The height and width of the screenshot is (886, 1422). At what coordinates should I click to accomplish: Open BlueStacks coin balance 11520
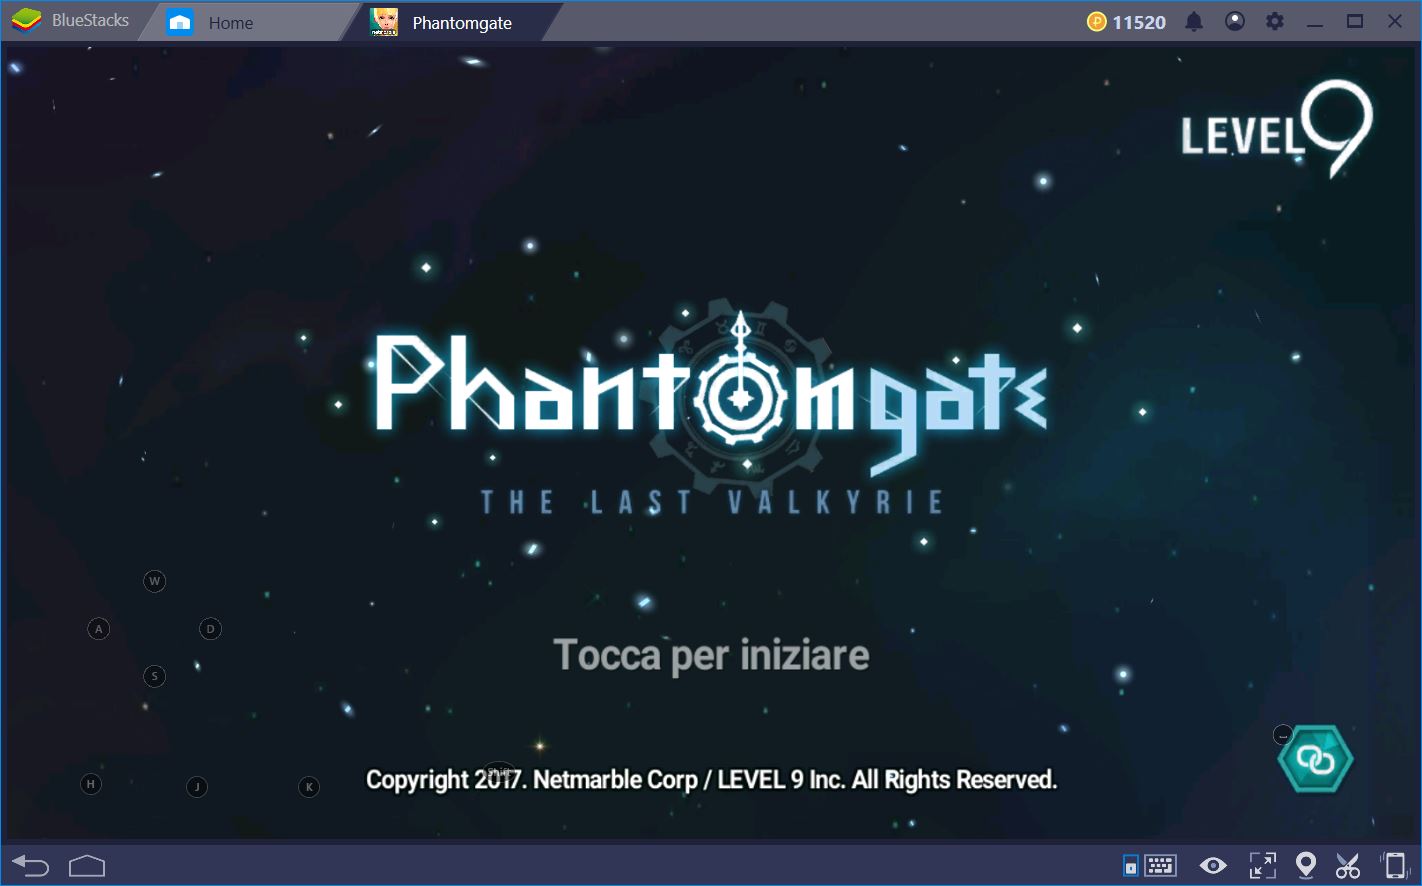1126,22
